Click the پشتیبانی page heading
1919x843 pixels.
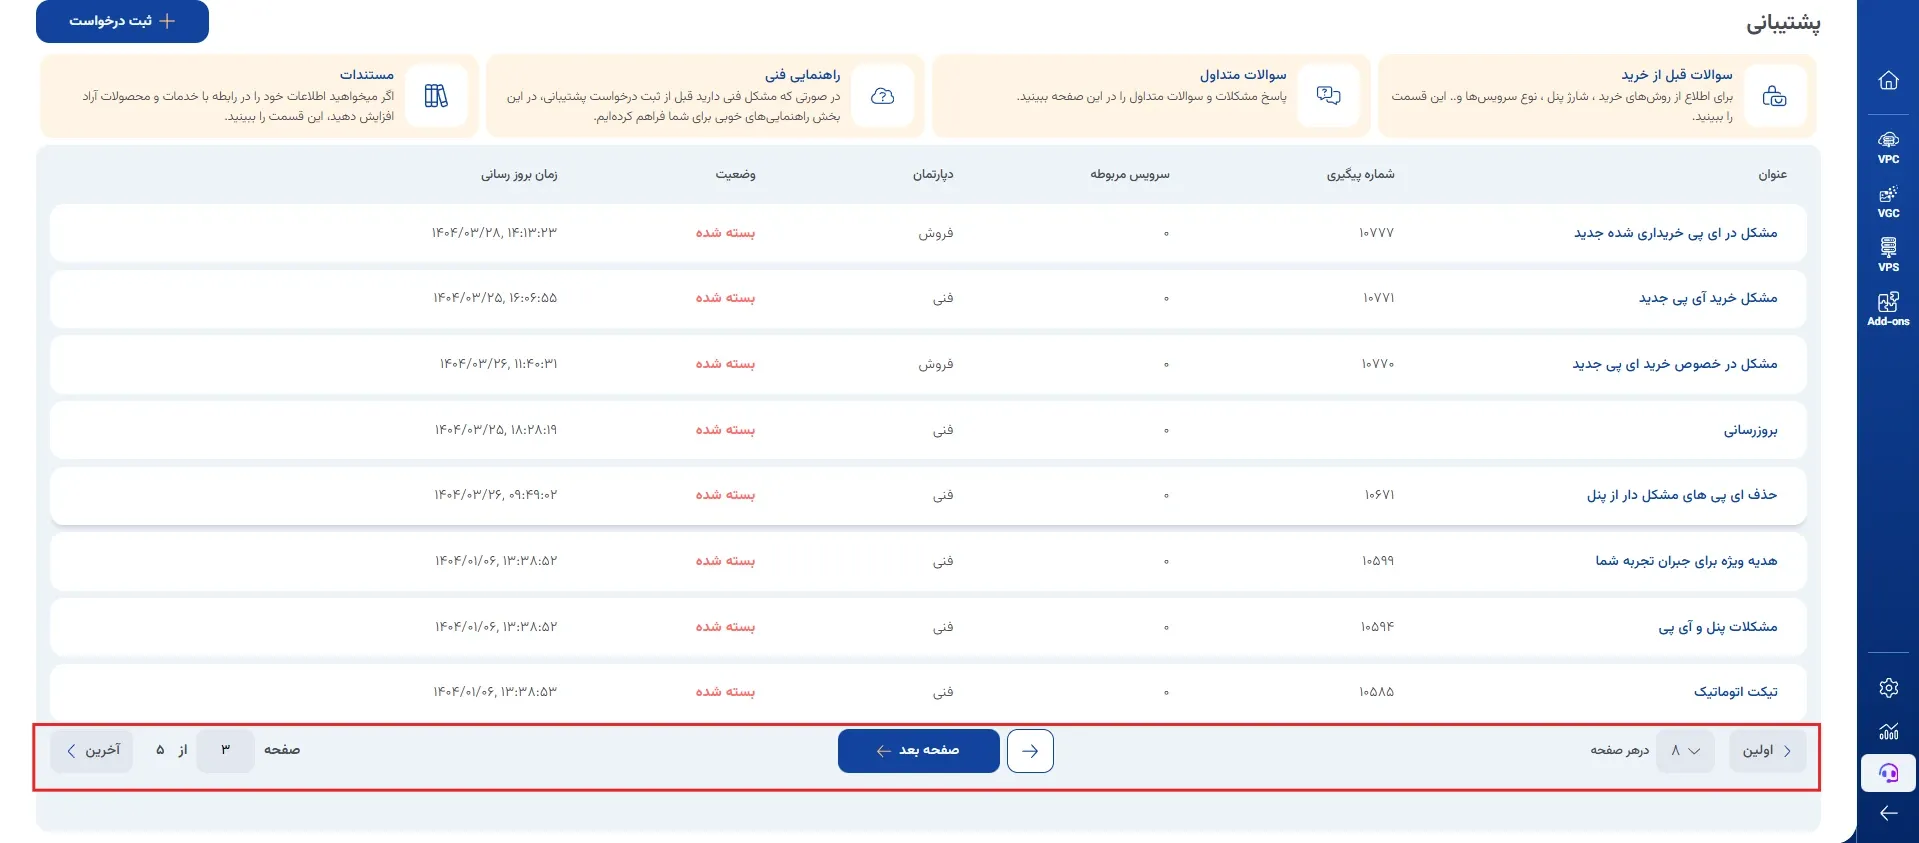click(x=1783, y=24)
